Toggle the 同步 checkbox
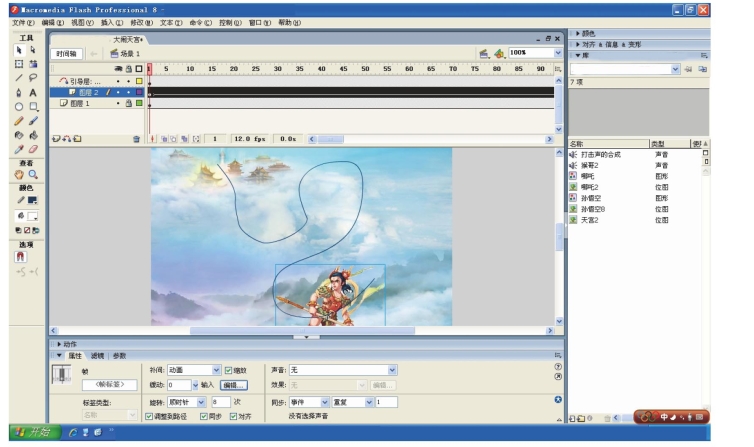 point(203,416)
